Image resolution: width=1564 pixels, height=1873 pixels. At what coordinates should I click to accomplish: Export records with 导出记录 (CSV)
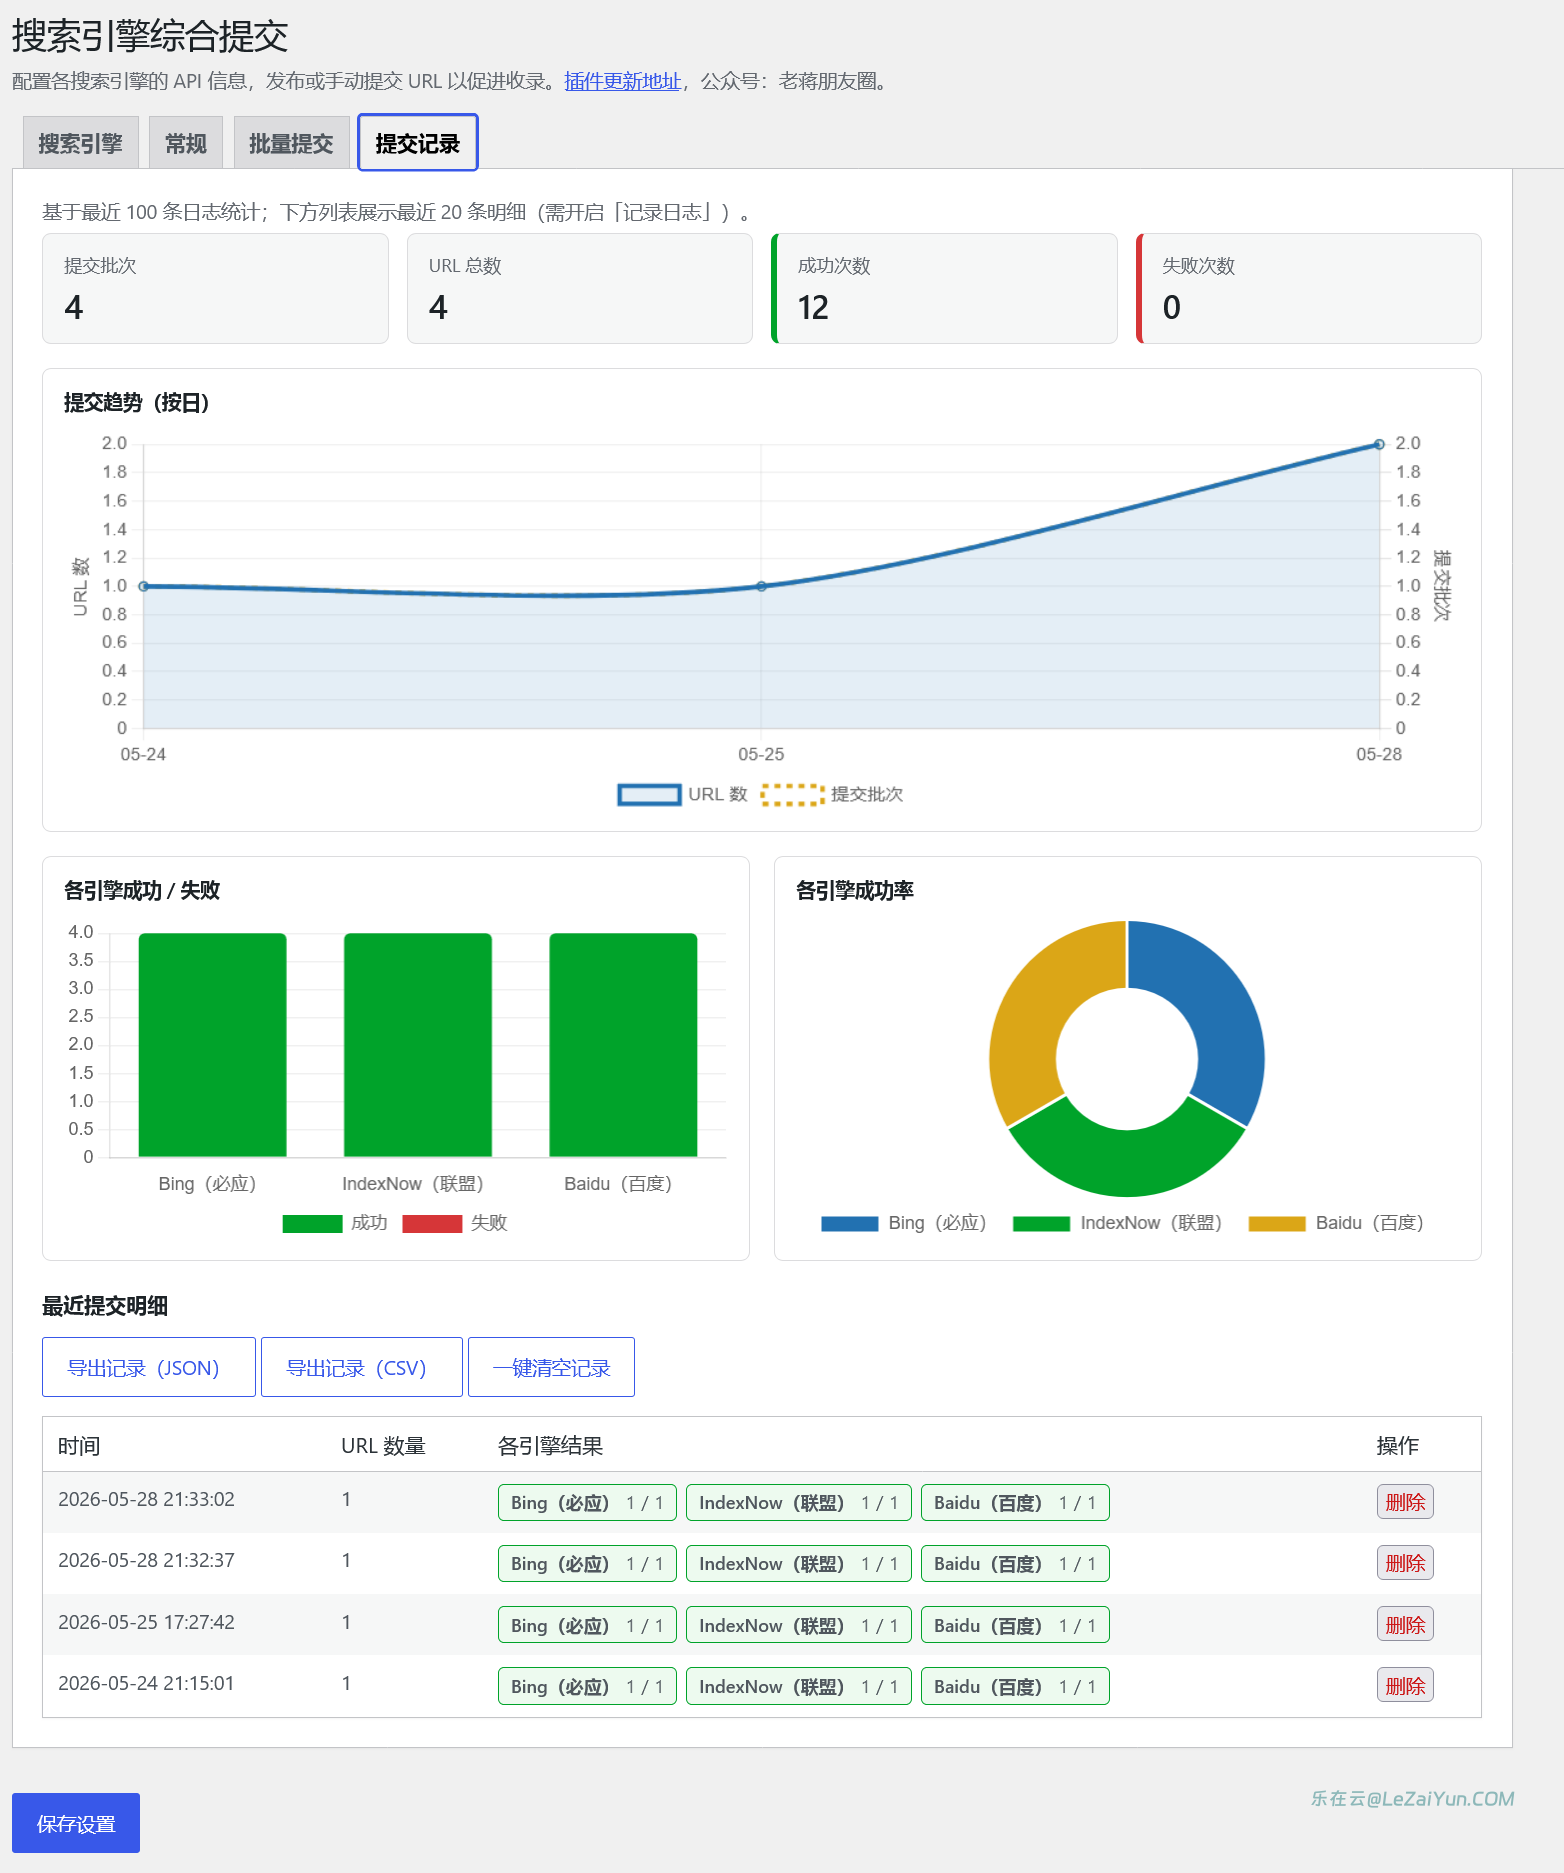point(361,1367)
